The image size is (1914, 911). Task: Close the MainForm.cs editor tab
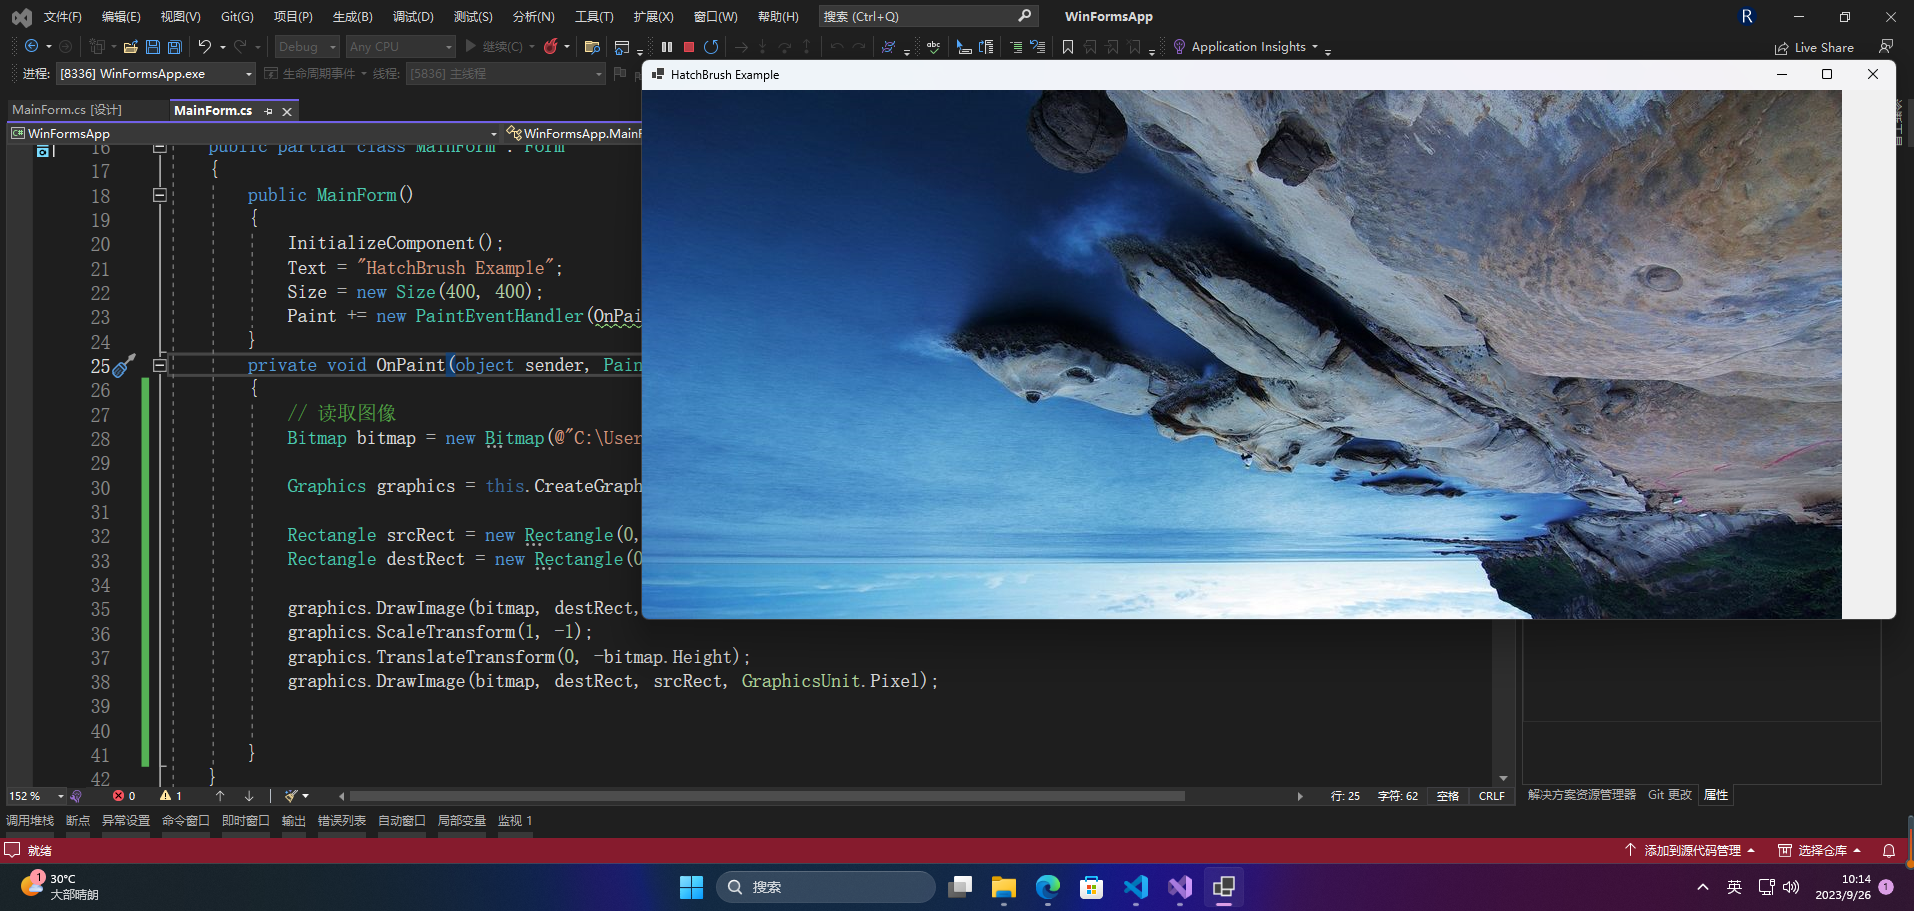(x=287, y=111)
